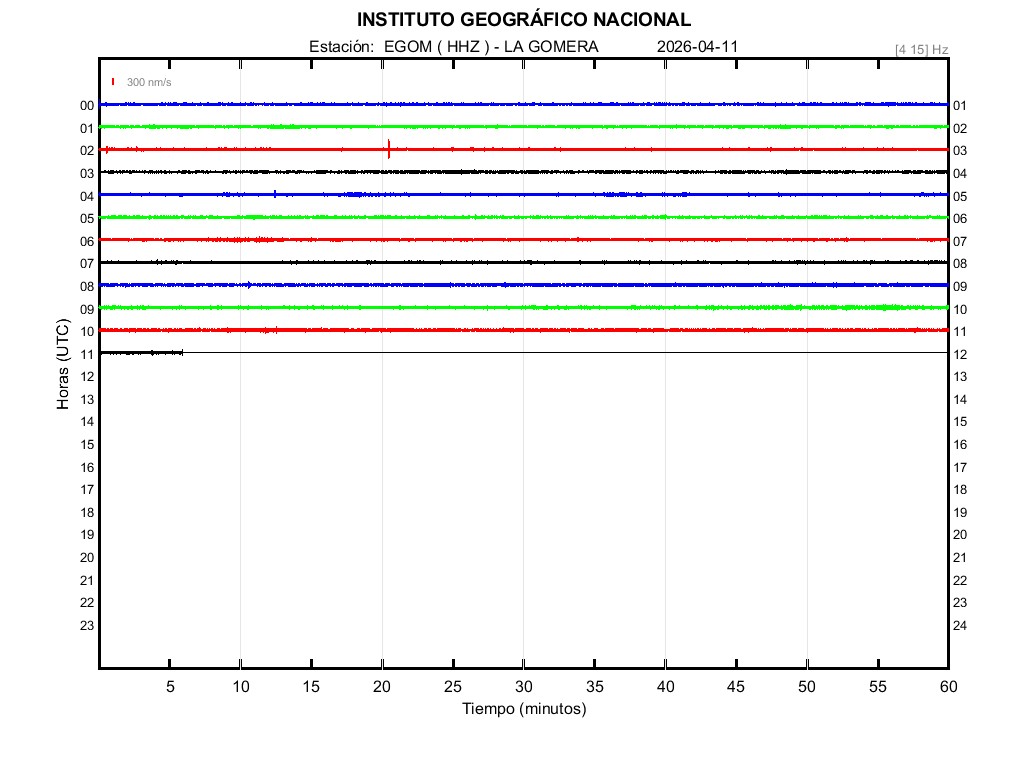1024x768 pixels.
Task: Click the large red spike near minute 20
Action: point(388,150)
